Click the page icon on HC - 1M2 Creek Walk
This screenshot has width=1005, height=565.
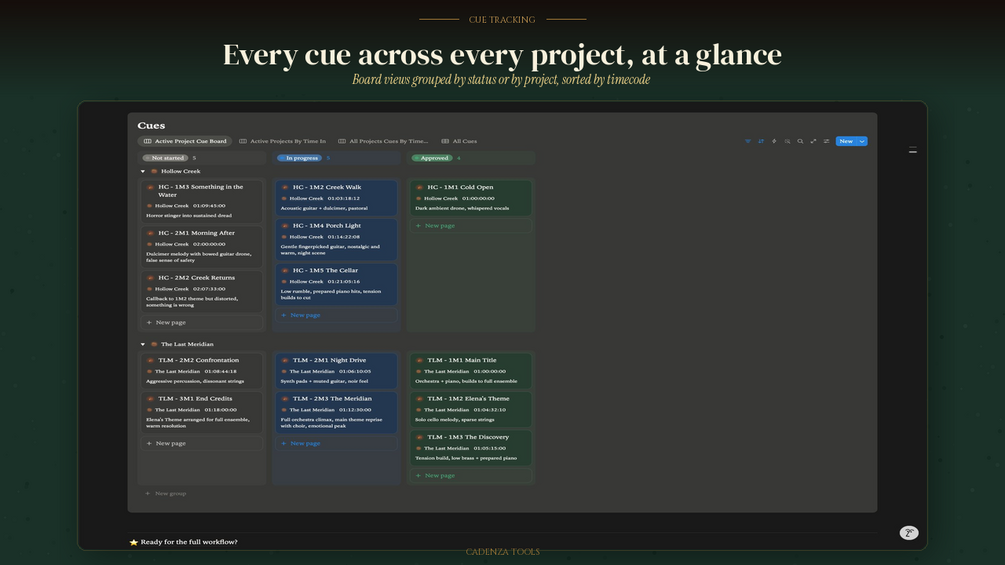[285, 187]
